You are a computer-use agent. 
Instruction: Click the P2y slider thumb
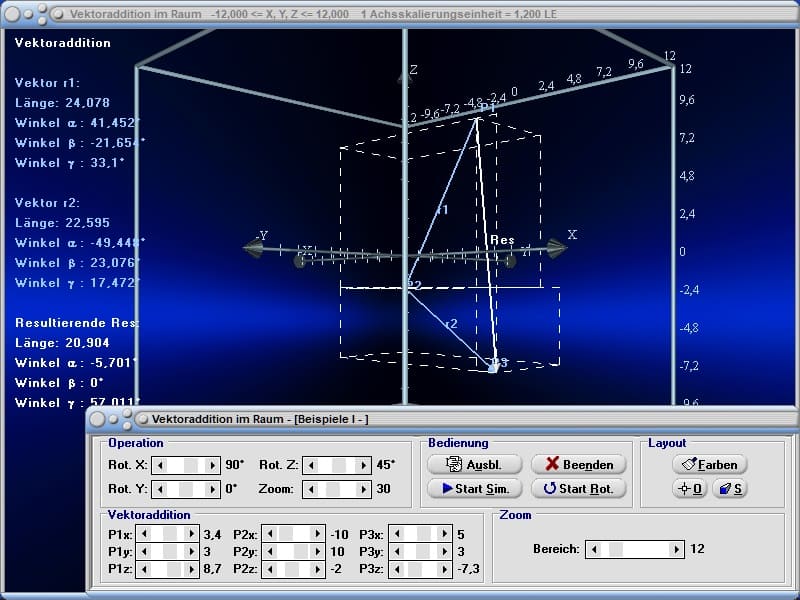[x=301, y=552]
